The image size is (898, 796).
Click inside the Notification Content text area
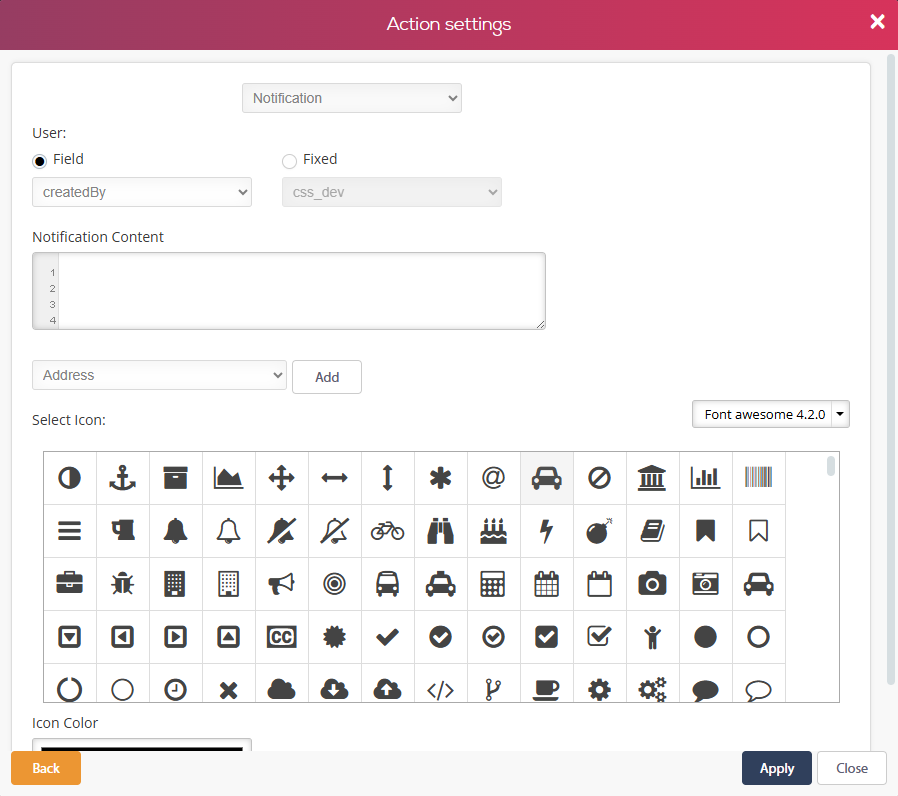300,290
